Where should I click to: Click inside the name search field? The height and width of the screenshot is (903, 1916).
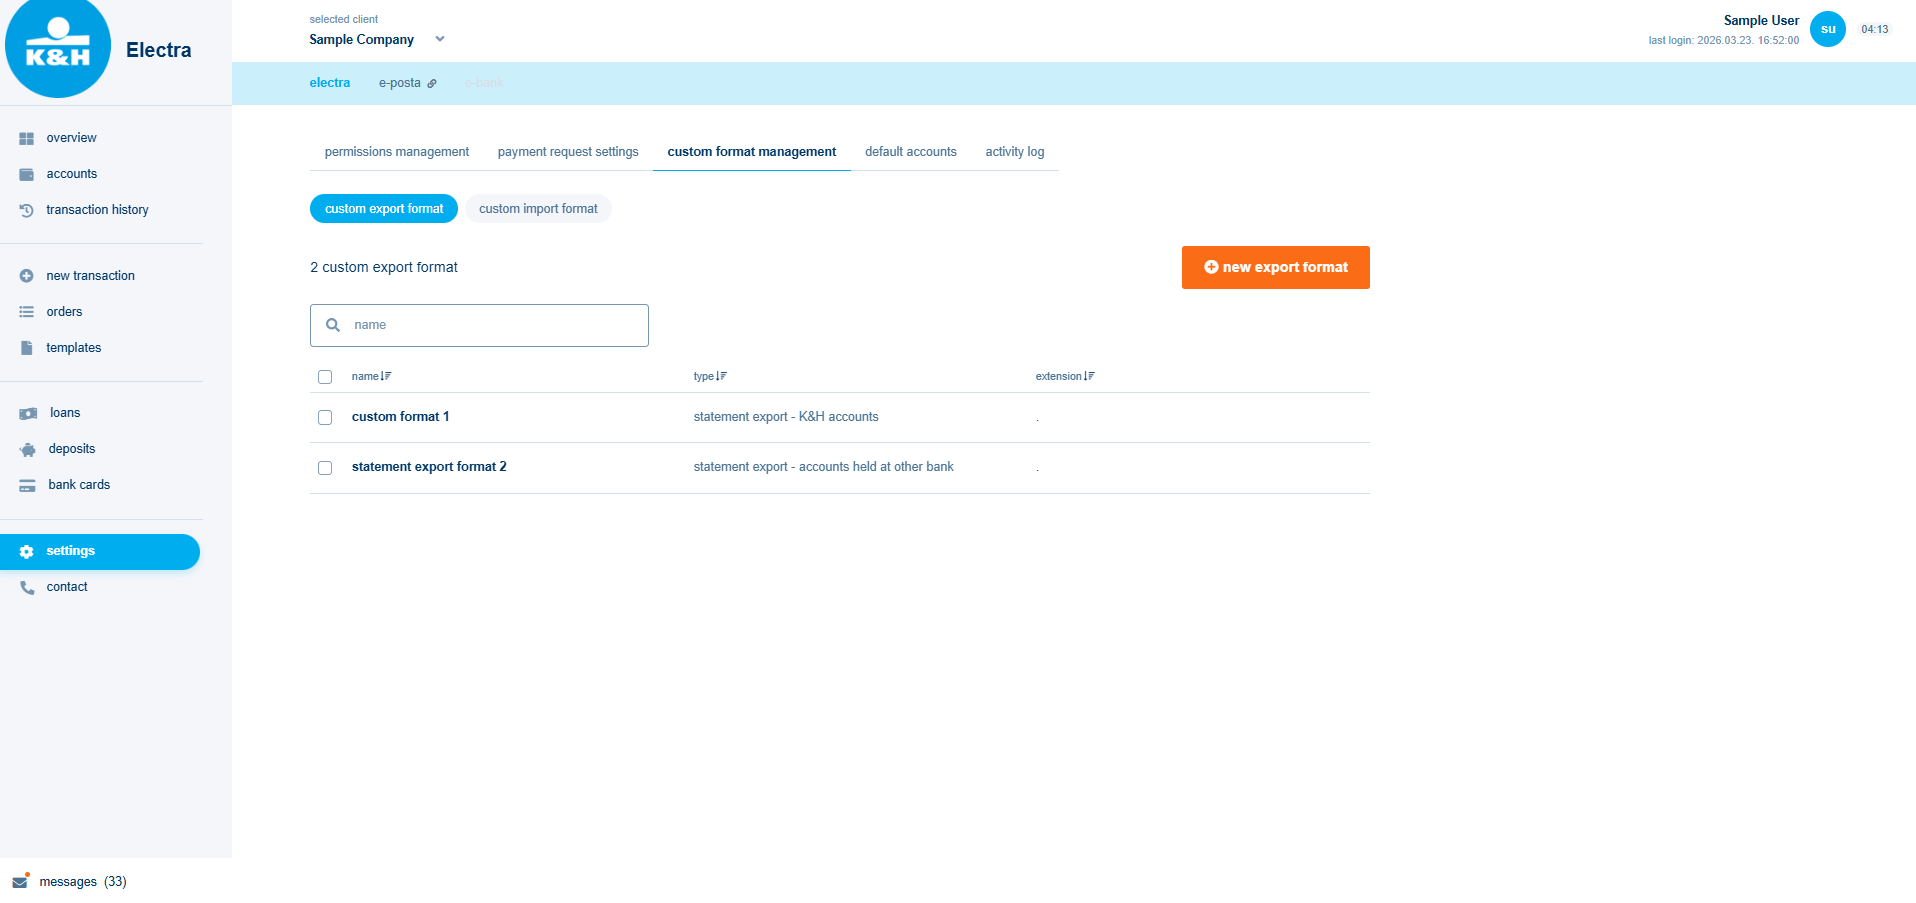point(478,325)
